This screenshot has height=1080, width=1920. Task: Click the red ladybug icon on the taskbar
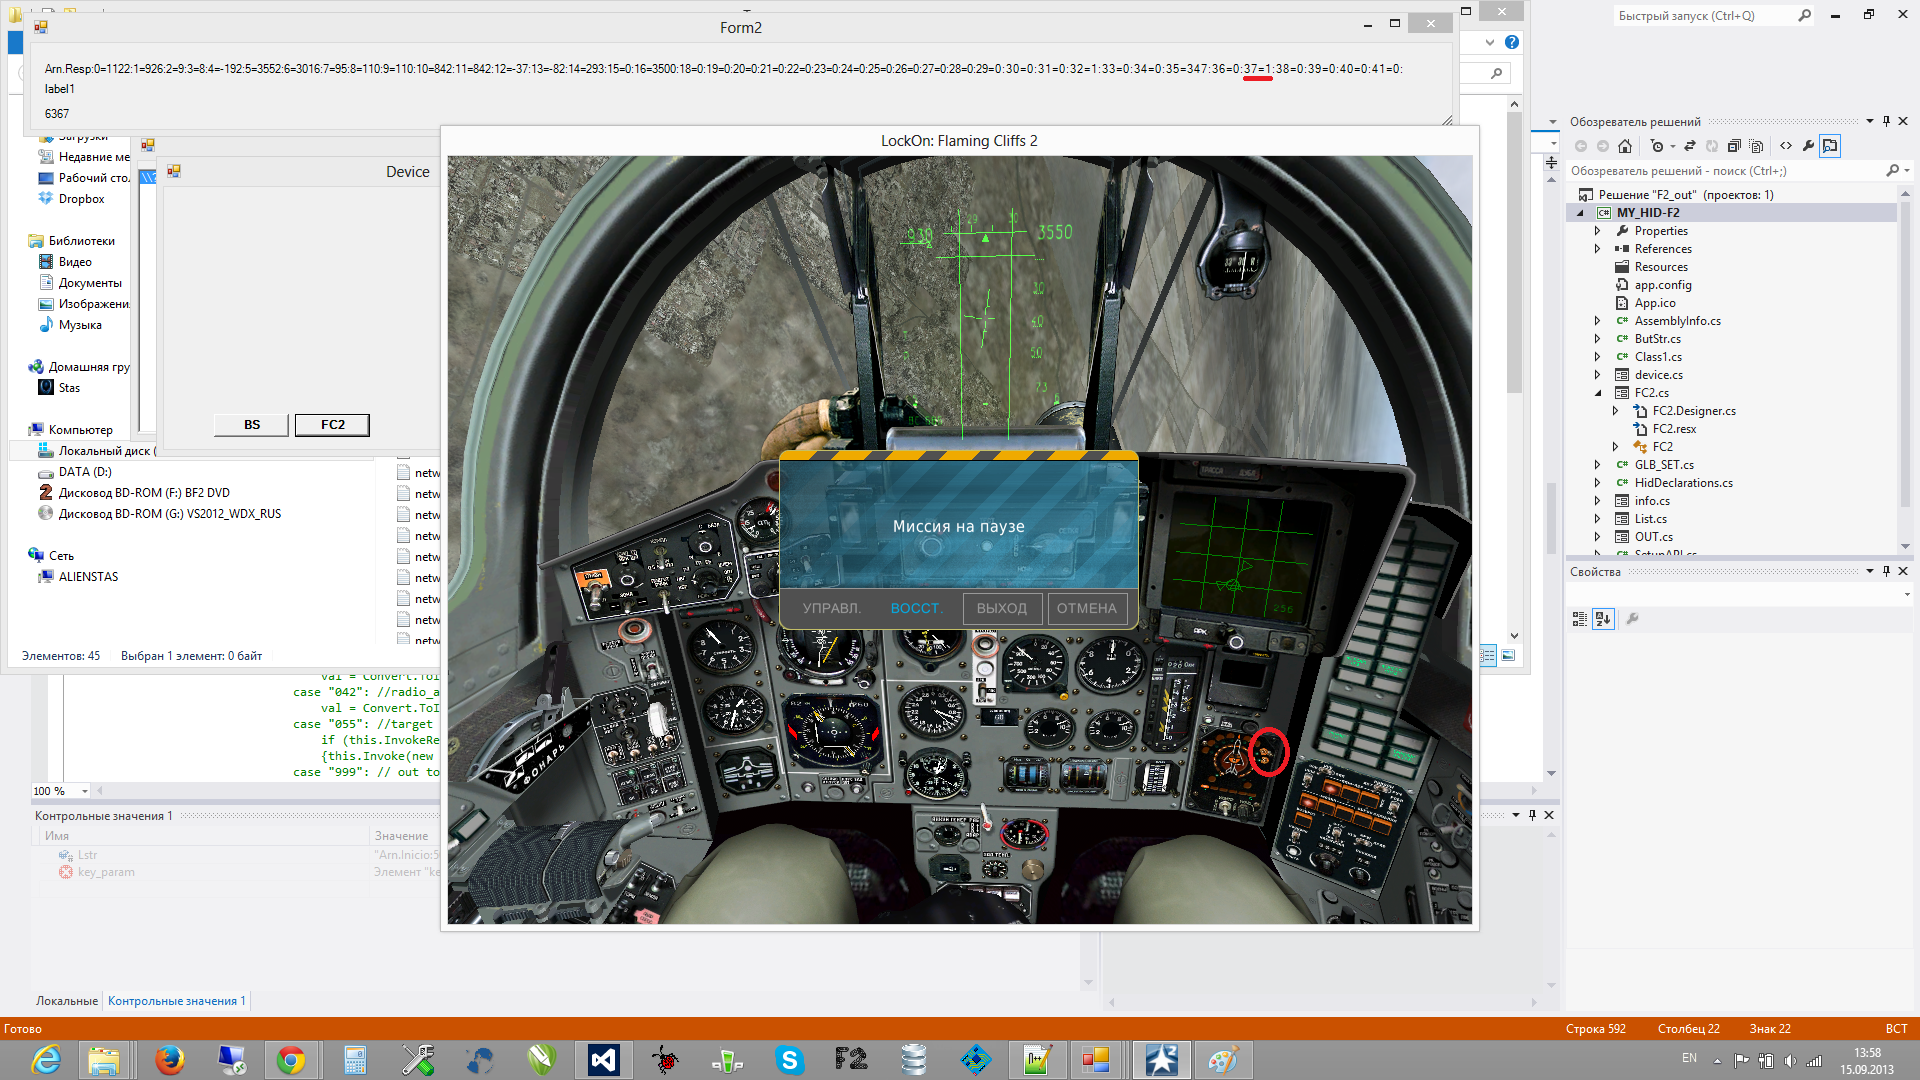click(x=665, y=1060)
